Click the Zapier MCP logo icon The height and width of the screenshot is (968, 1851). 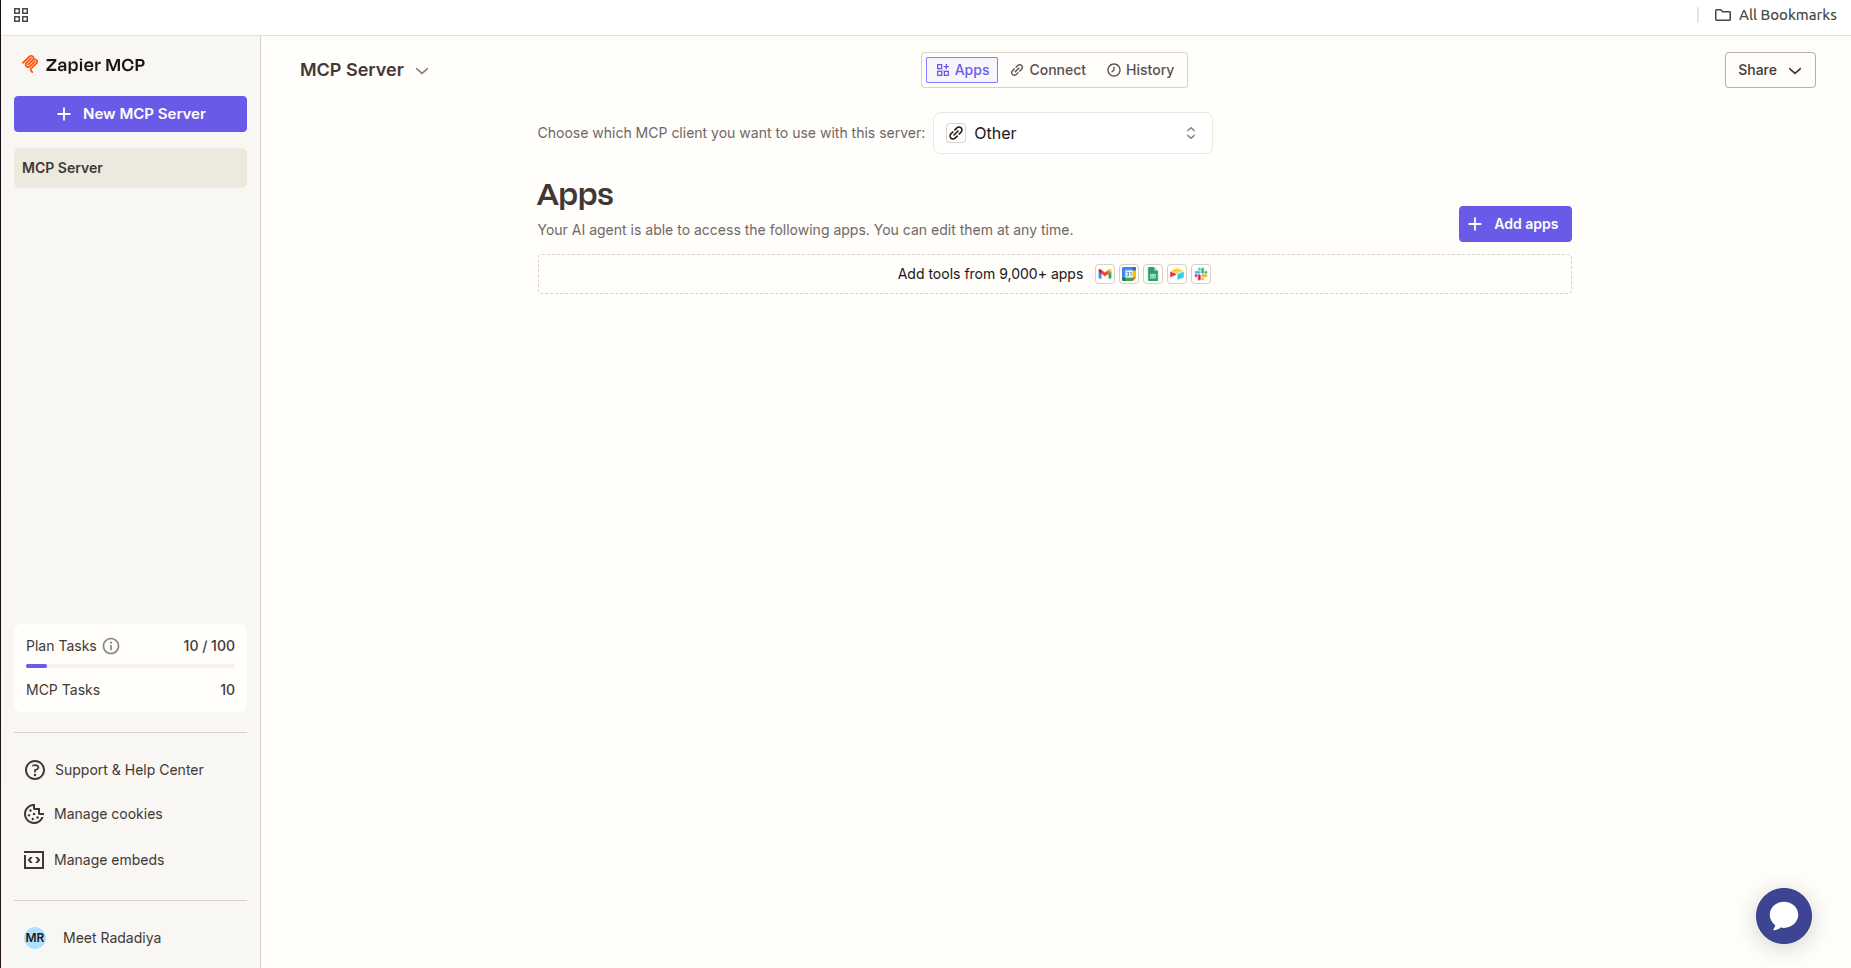click(x=30, y=64)
